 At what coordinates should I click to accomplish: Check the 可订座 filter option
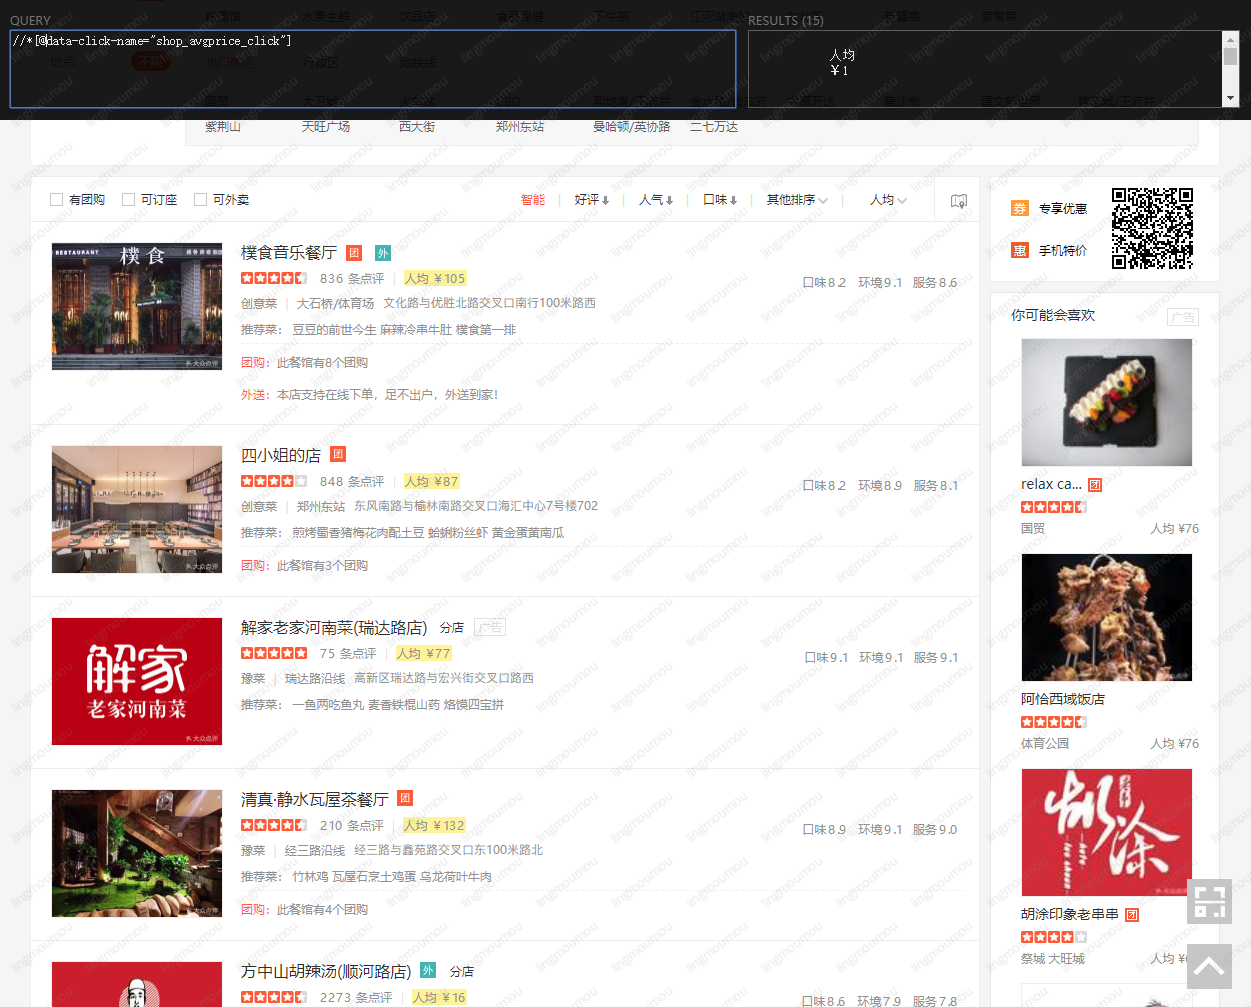(129, 200)
